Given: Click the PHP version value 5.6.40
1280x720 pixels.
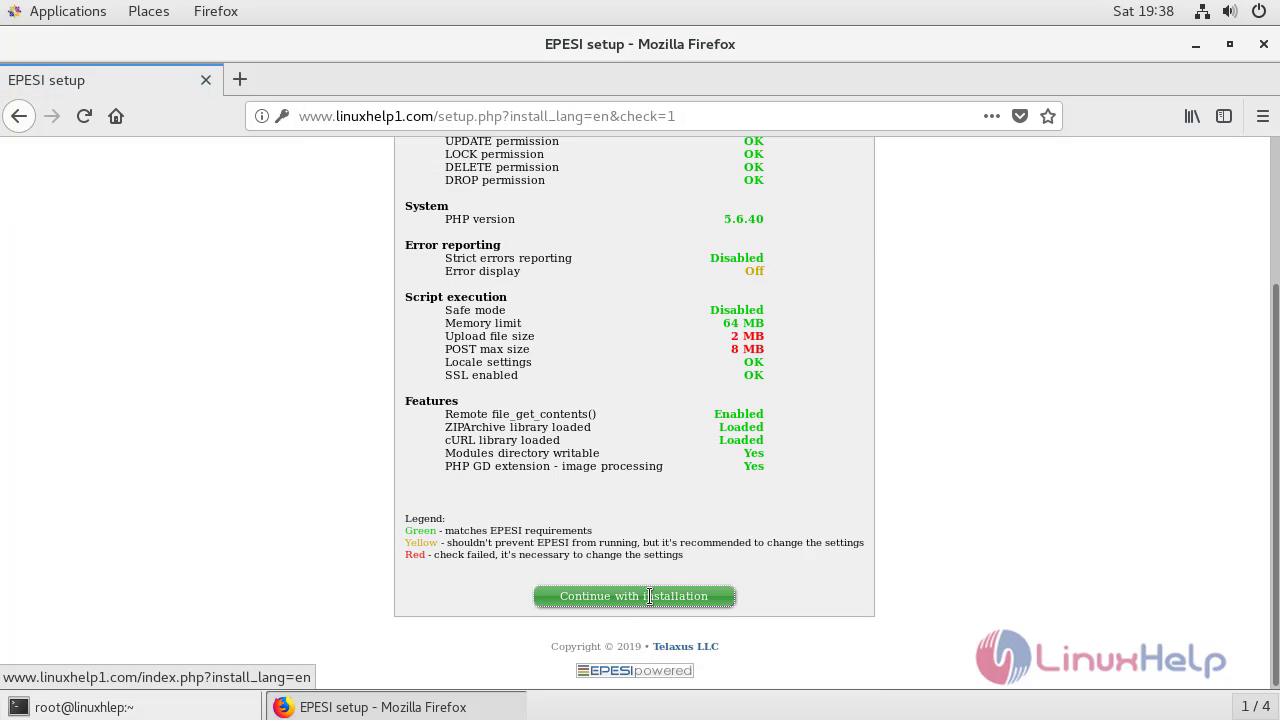Looking at the screenshot, I should point(743,219).
